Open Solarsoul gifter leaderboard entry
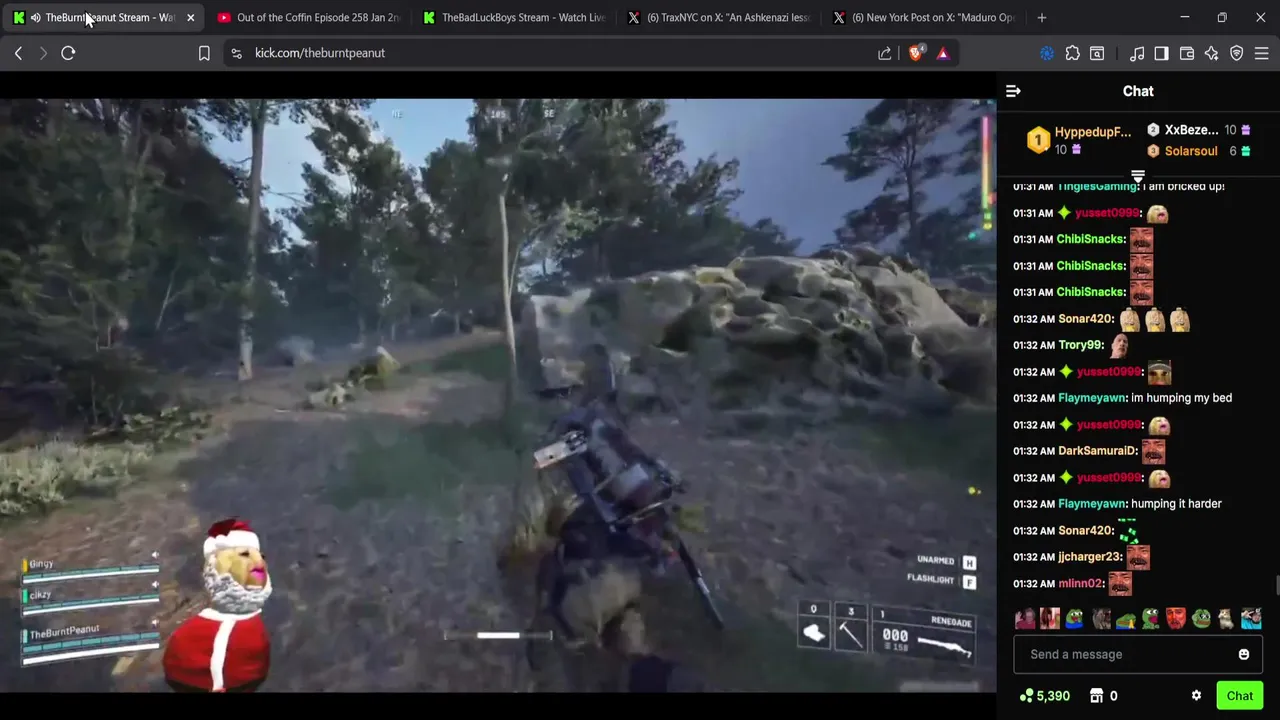 pos(1198,151)
